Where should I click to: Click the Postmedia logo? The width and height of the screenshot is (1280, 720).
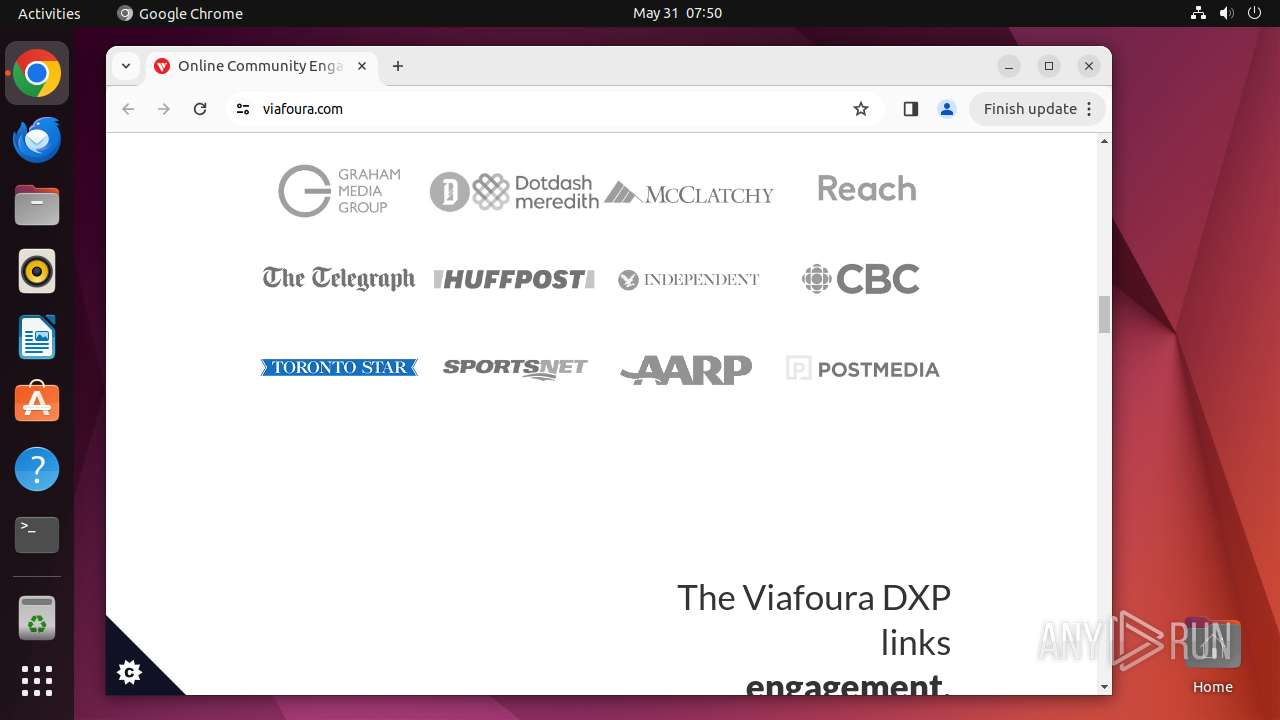[x=863, y=369]
